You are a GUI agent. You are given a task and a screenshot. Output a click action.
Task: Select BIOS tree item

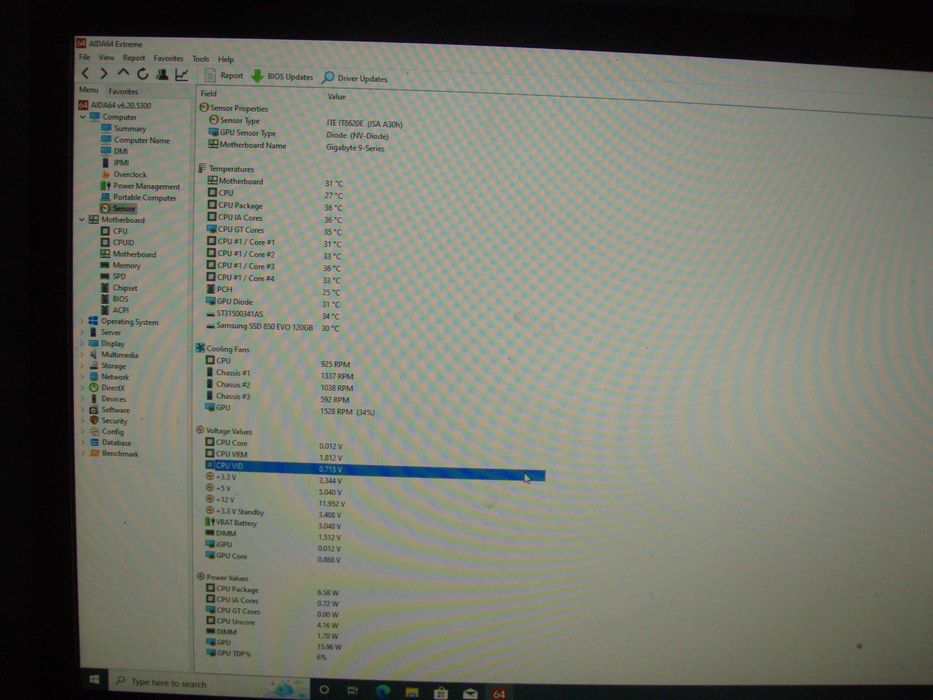coord(114,299)
